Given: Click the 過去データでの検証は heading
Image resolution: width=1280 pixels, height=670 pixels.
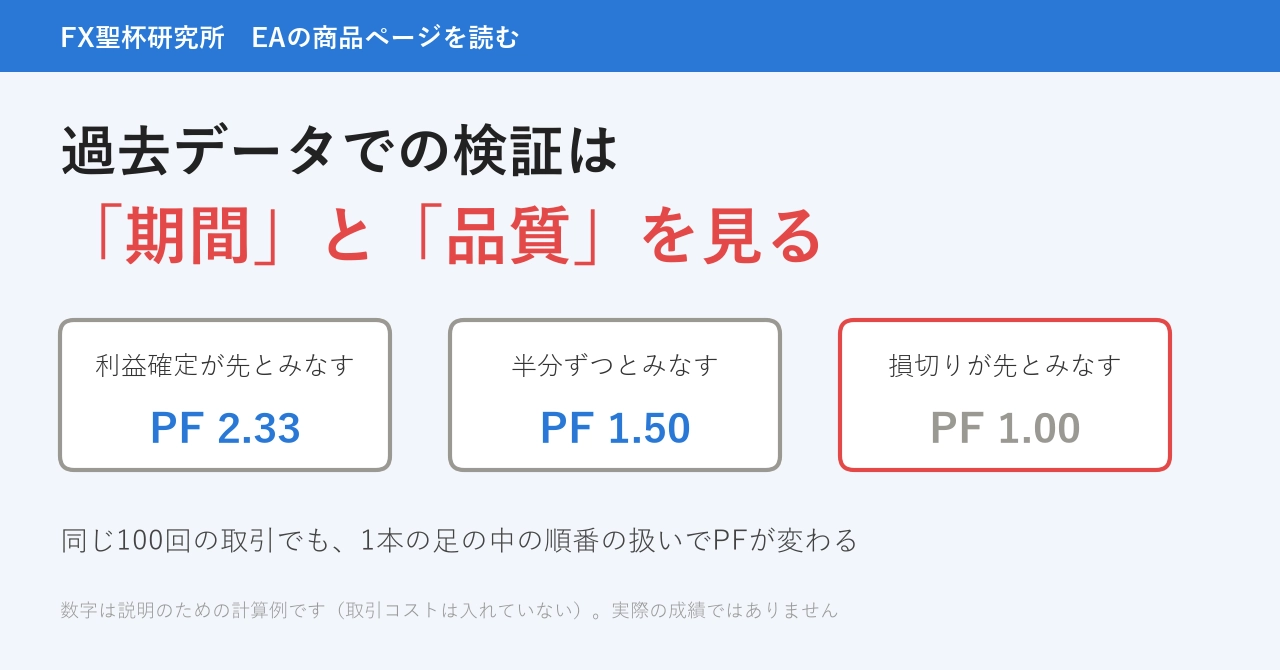Looking at the screenshot, I should point(340,151).
